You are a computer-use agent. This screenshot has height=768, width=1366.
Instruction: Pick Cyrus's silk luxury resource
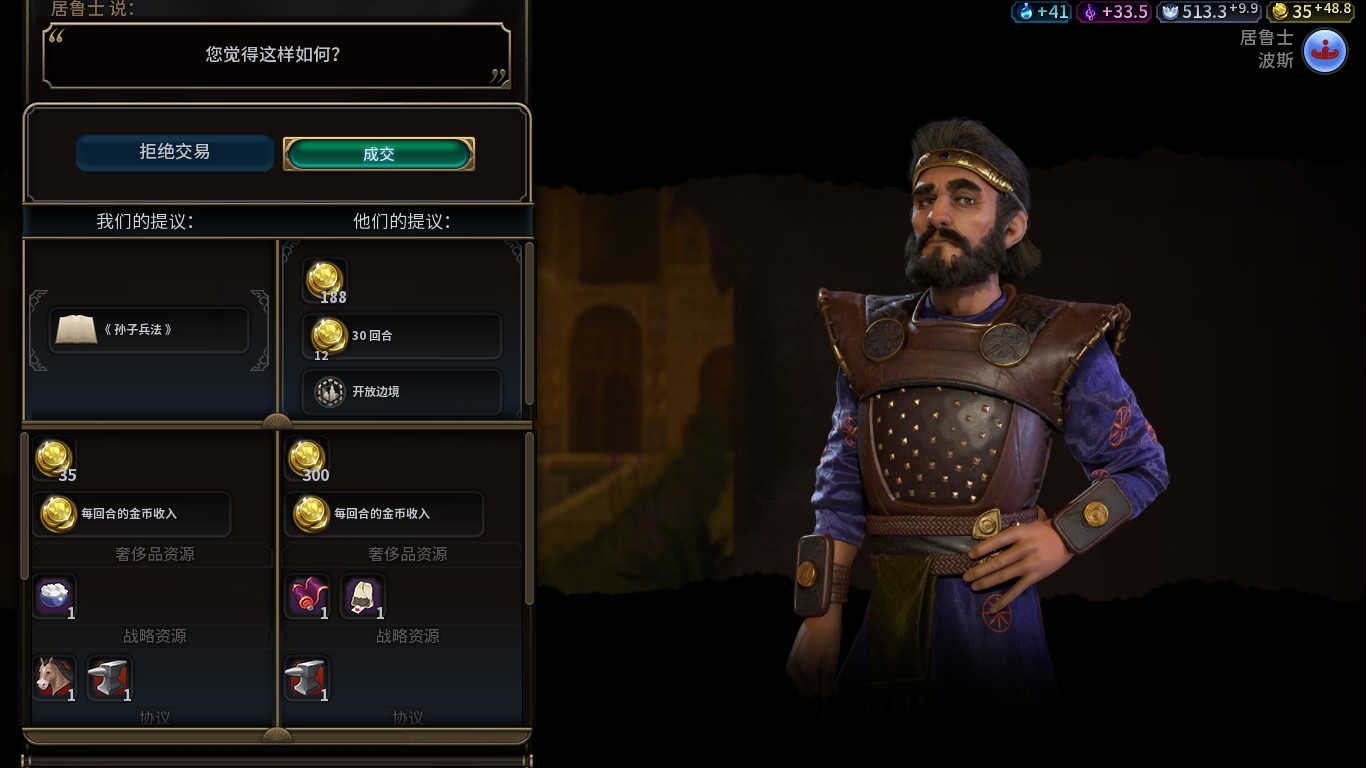click(308, 596)
